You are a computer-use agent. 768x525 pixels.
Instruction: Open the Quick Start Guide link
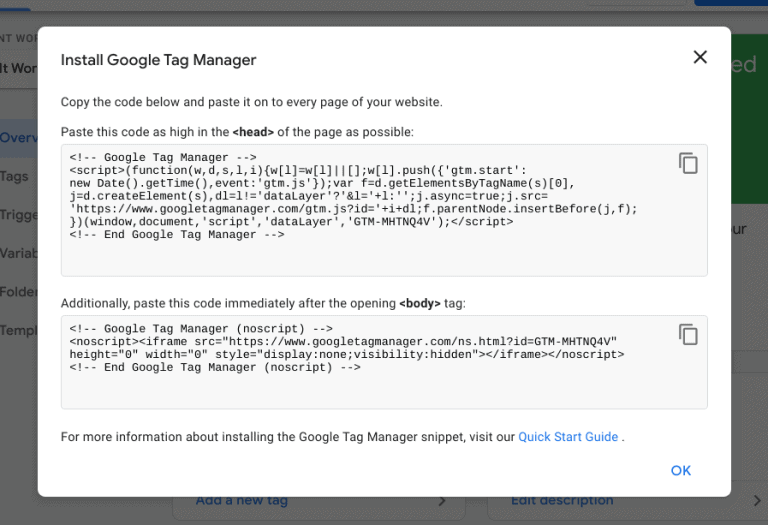568,437
